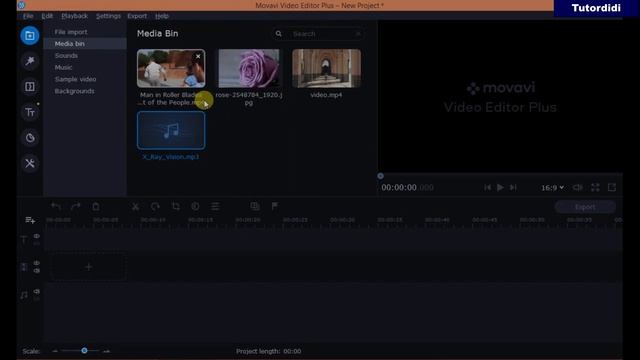Open Clip Properties lines icon
The height and width of the screenshot is (360, 640).
pyautogui.click(x=215, y=207)
